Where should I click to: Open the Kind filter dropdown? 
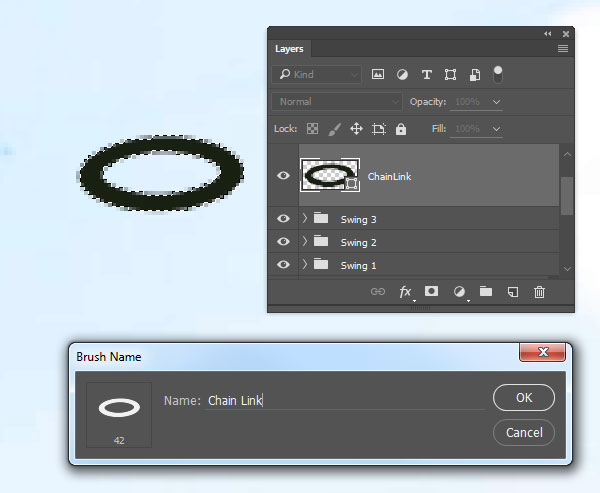[316, 75]
